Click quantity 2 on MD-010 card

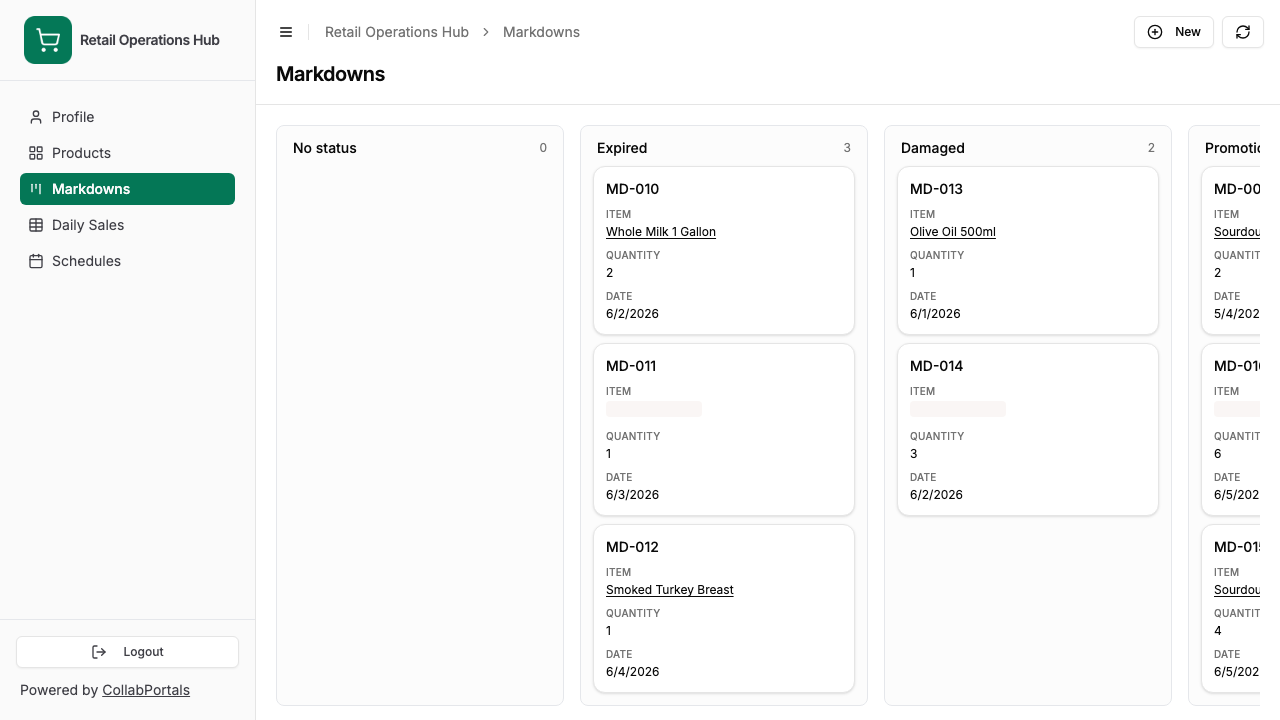coord(610,273)
